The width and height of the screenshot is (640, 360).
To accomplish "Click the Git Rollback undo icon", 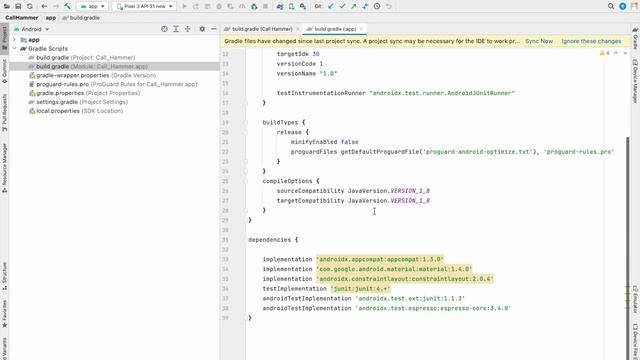I will pos(389,6).
